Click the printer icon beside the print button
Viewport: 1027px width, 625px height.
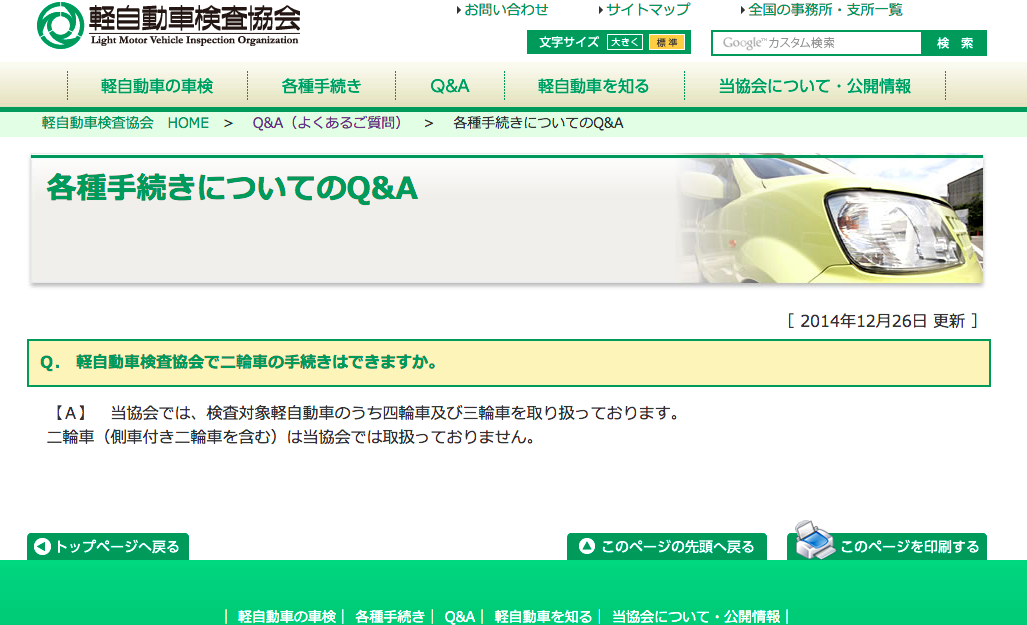(x=814, y=540)
